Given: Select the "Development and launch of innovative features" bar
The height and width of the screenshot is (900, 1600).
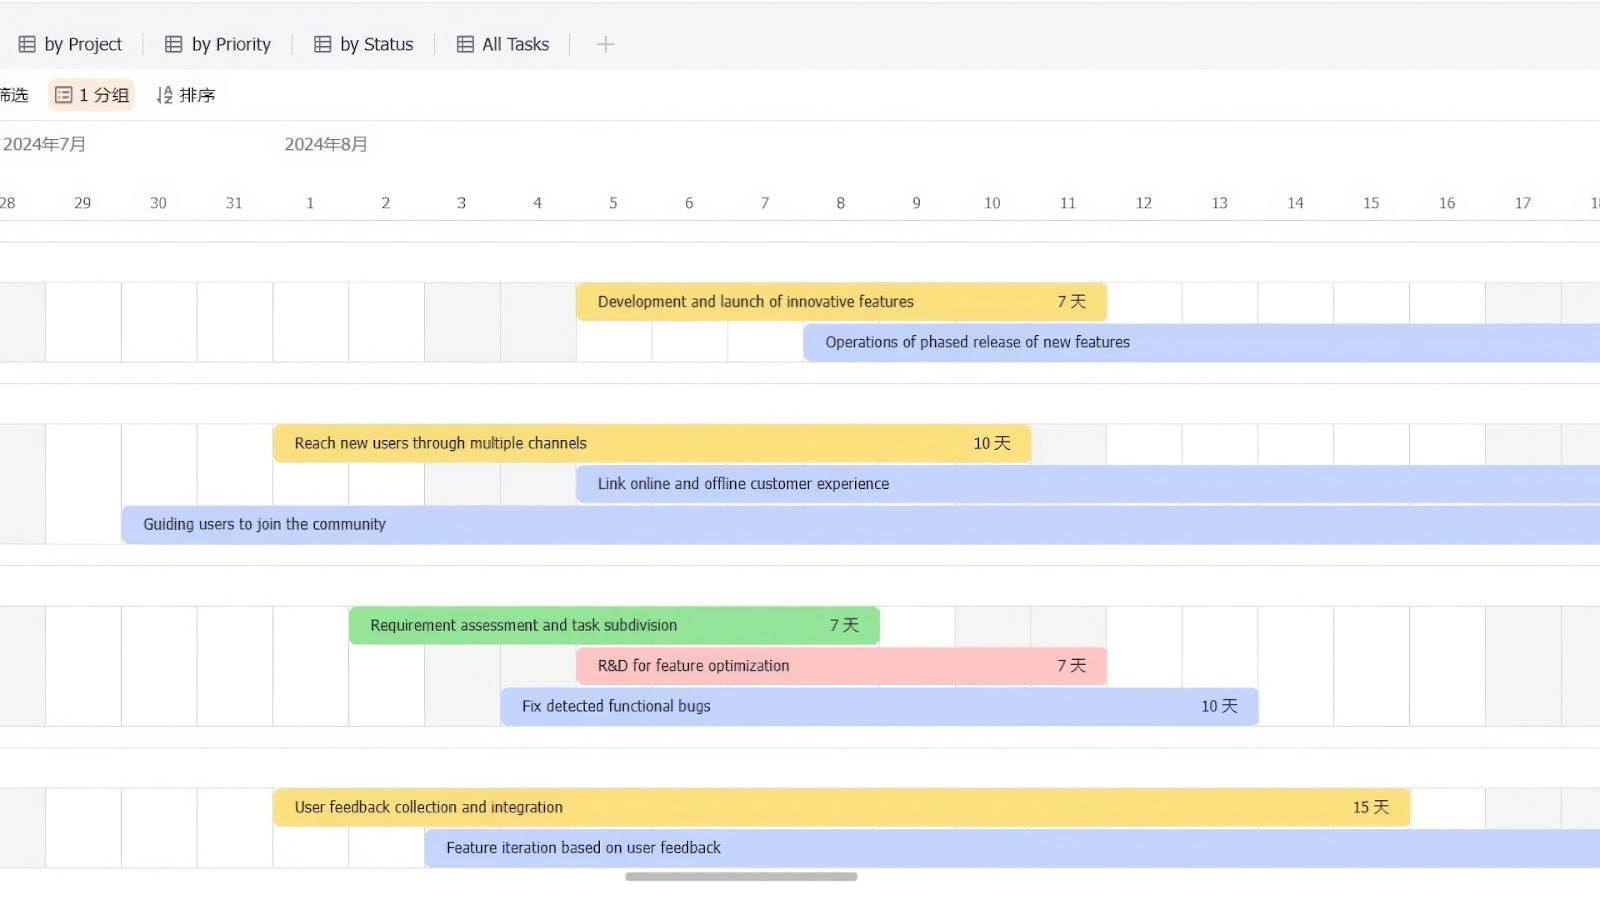Looking at the screenshot, I should point(840,301).
